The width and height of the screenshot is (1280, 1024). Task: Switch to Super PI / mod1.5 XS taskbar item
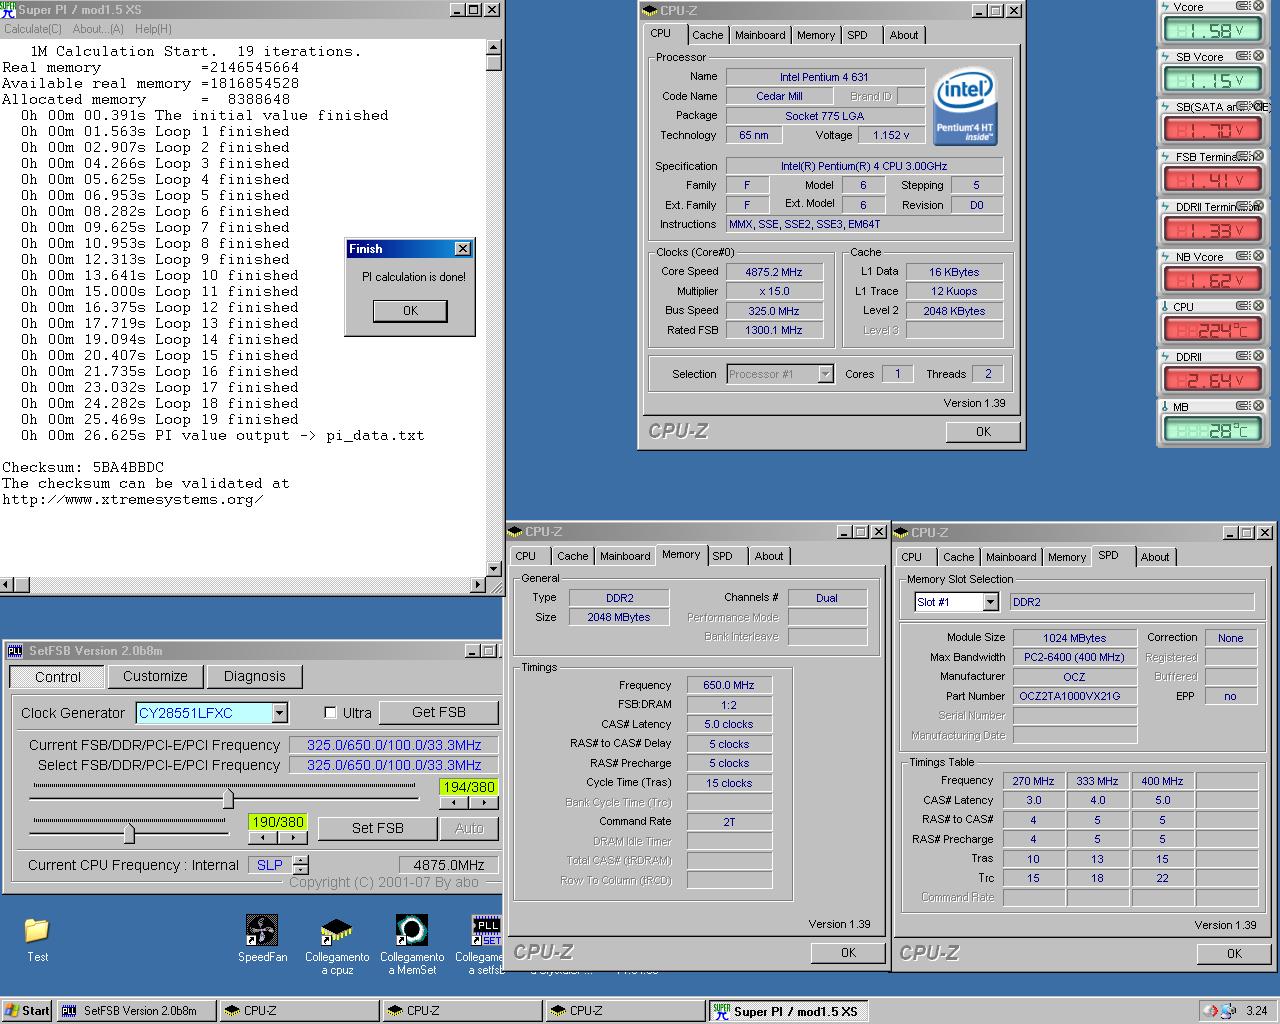point(790,1011)
